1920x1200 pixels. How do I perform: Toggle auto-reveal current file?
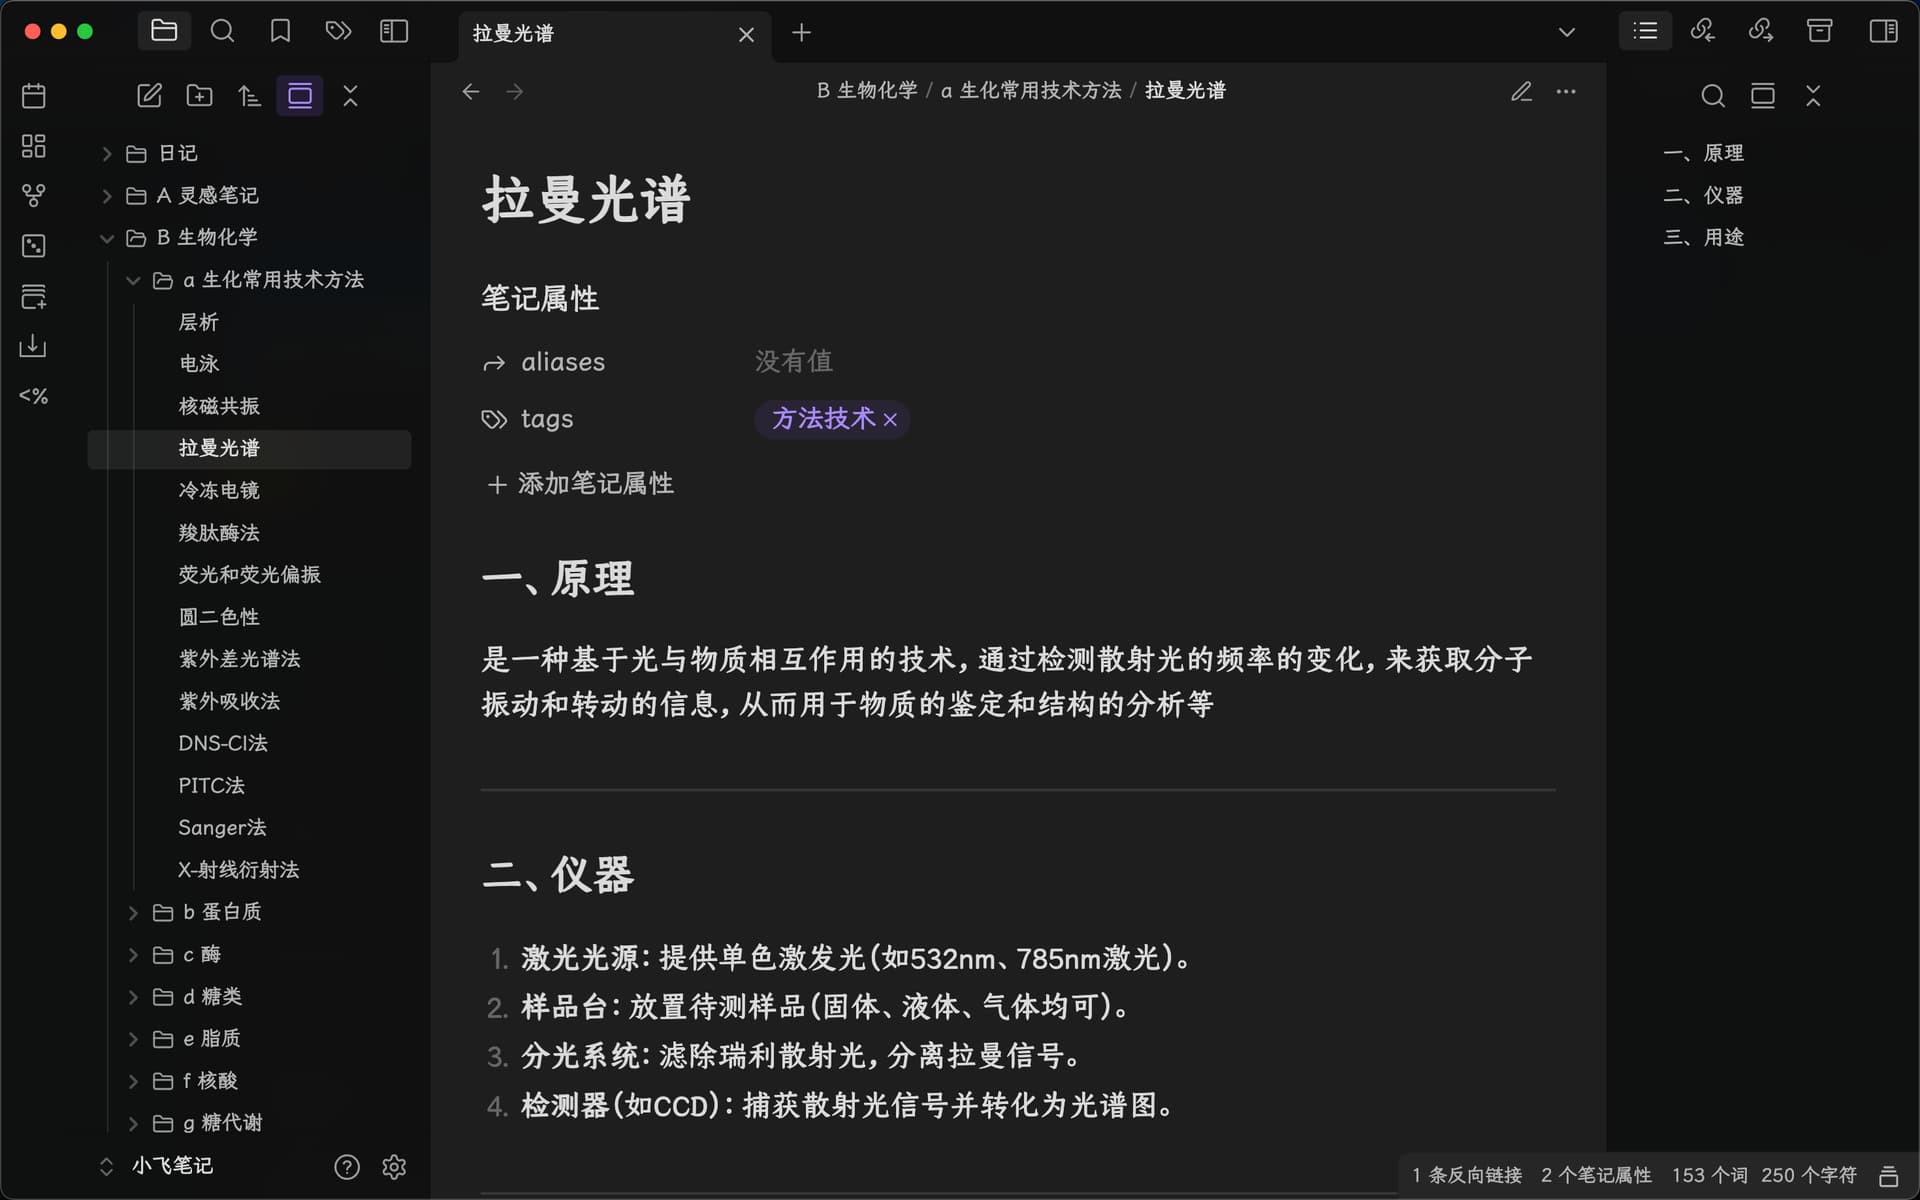[x=300, y=96]
